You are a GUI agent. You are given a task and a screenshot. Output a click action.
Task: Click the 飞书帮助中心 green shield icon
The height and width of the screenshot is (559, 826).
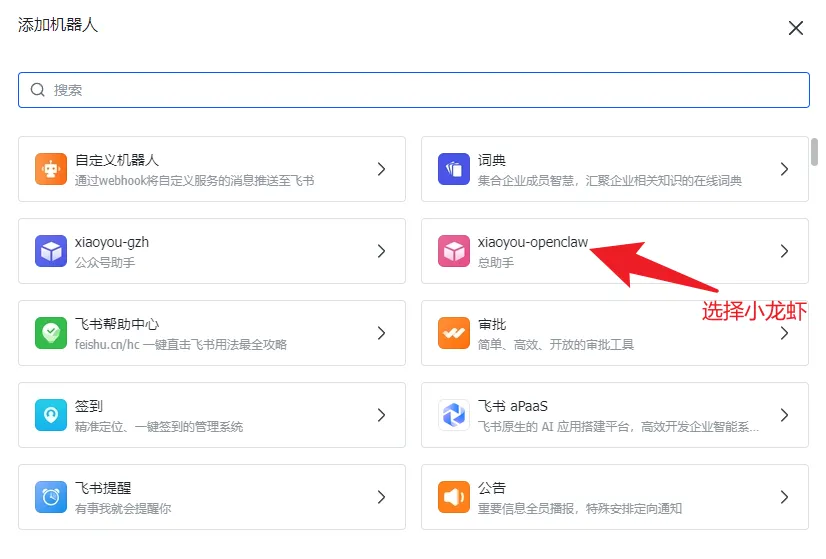coord(51,333)
